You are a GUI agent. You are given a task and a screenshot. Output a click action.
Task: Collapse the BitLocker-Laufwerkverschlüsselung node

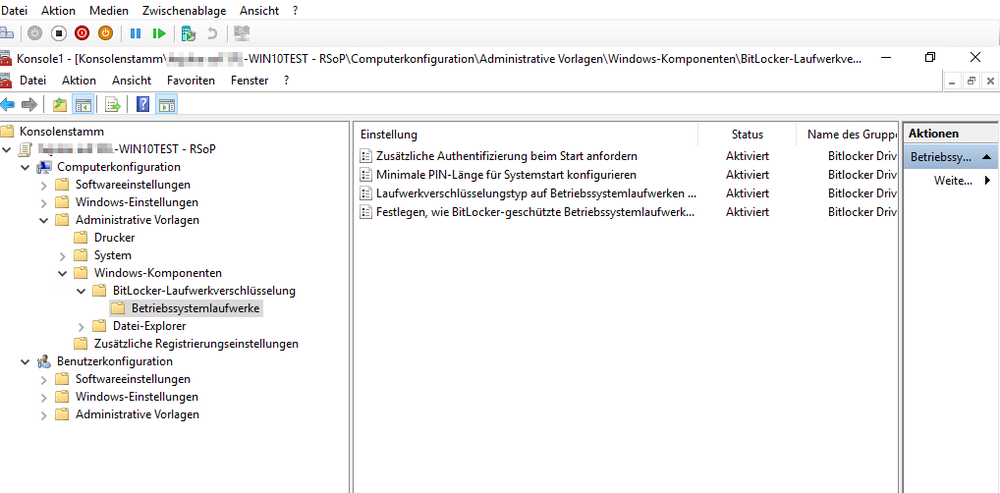(x=81, y=291)
